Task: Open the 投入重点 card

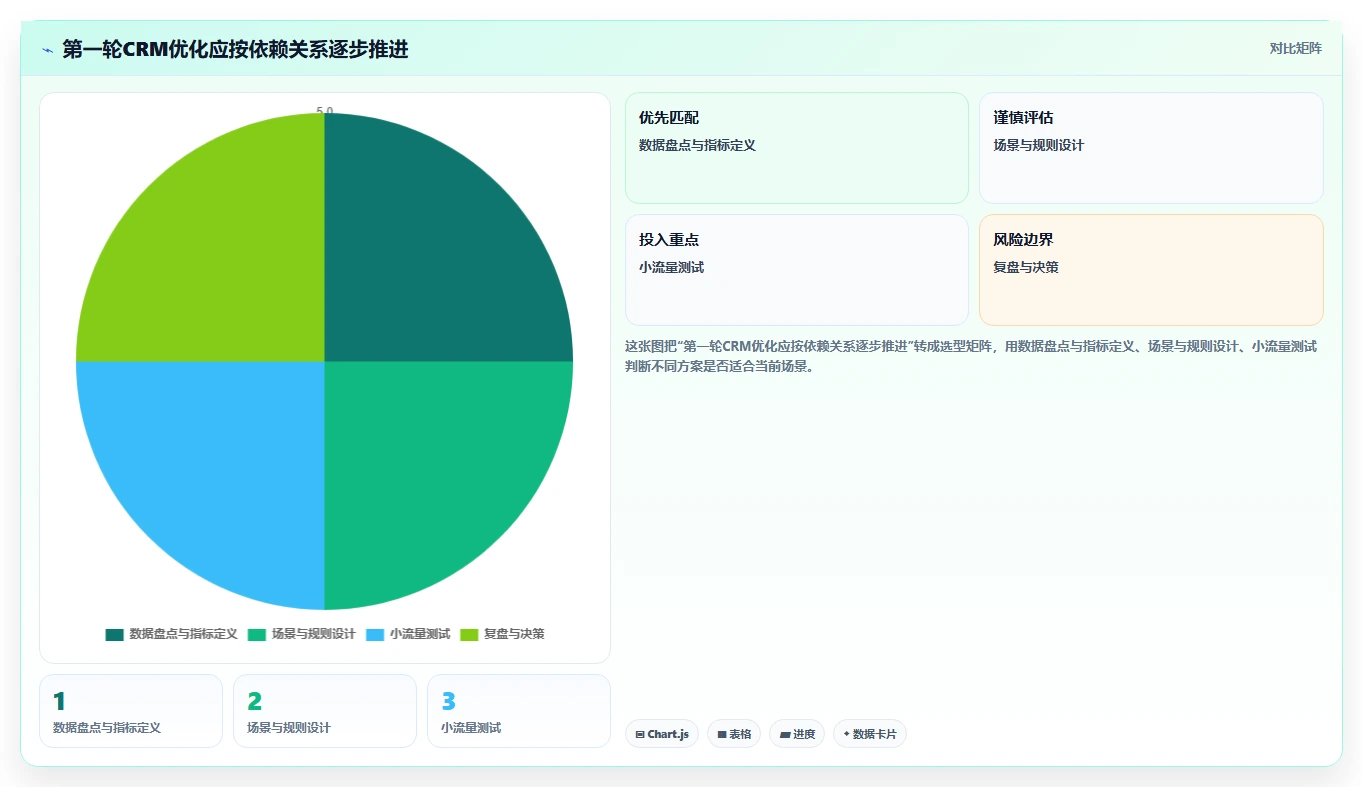Action: pos(797,270)
